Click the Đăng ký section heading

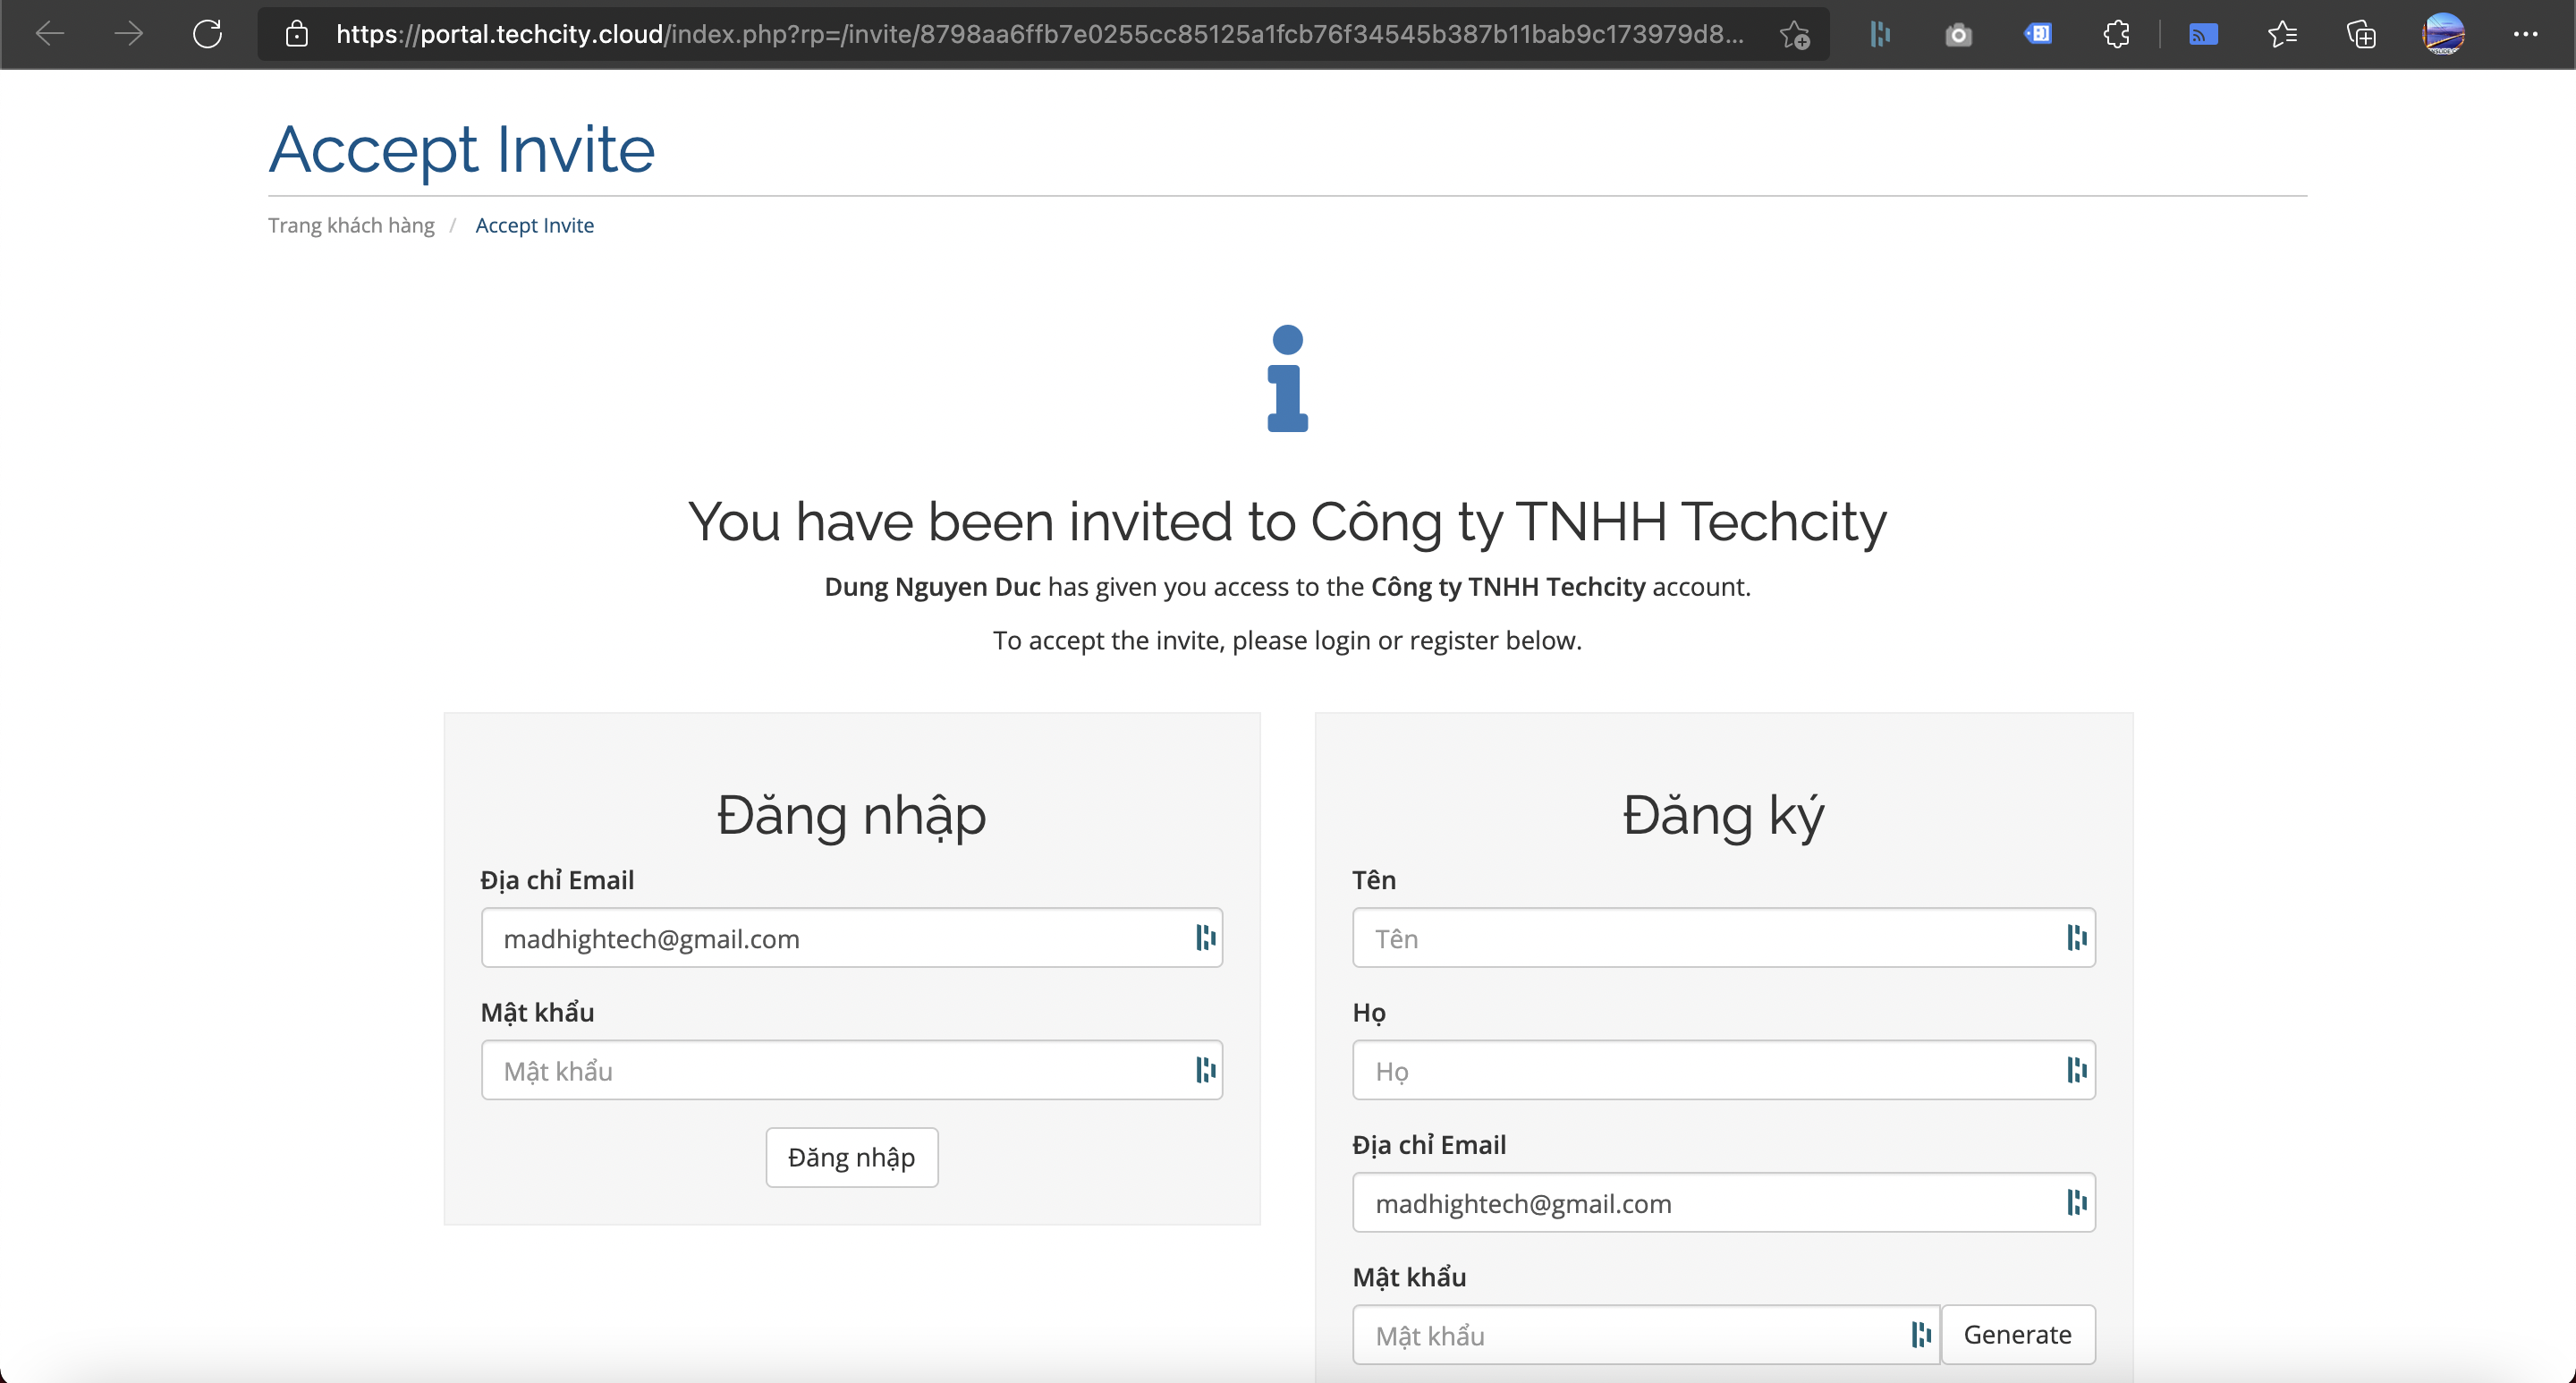pyautogui.click(x=1724, y=815)
